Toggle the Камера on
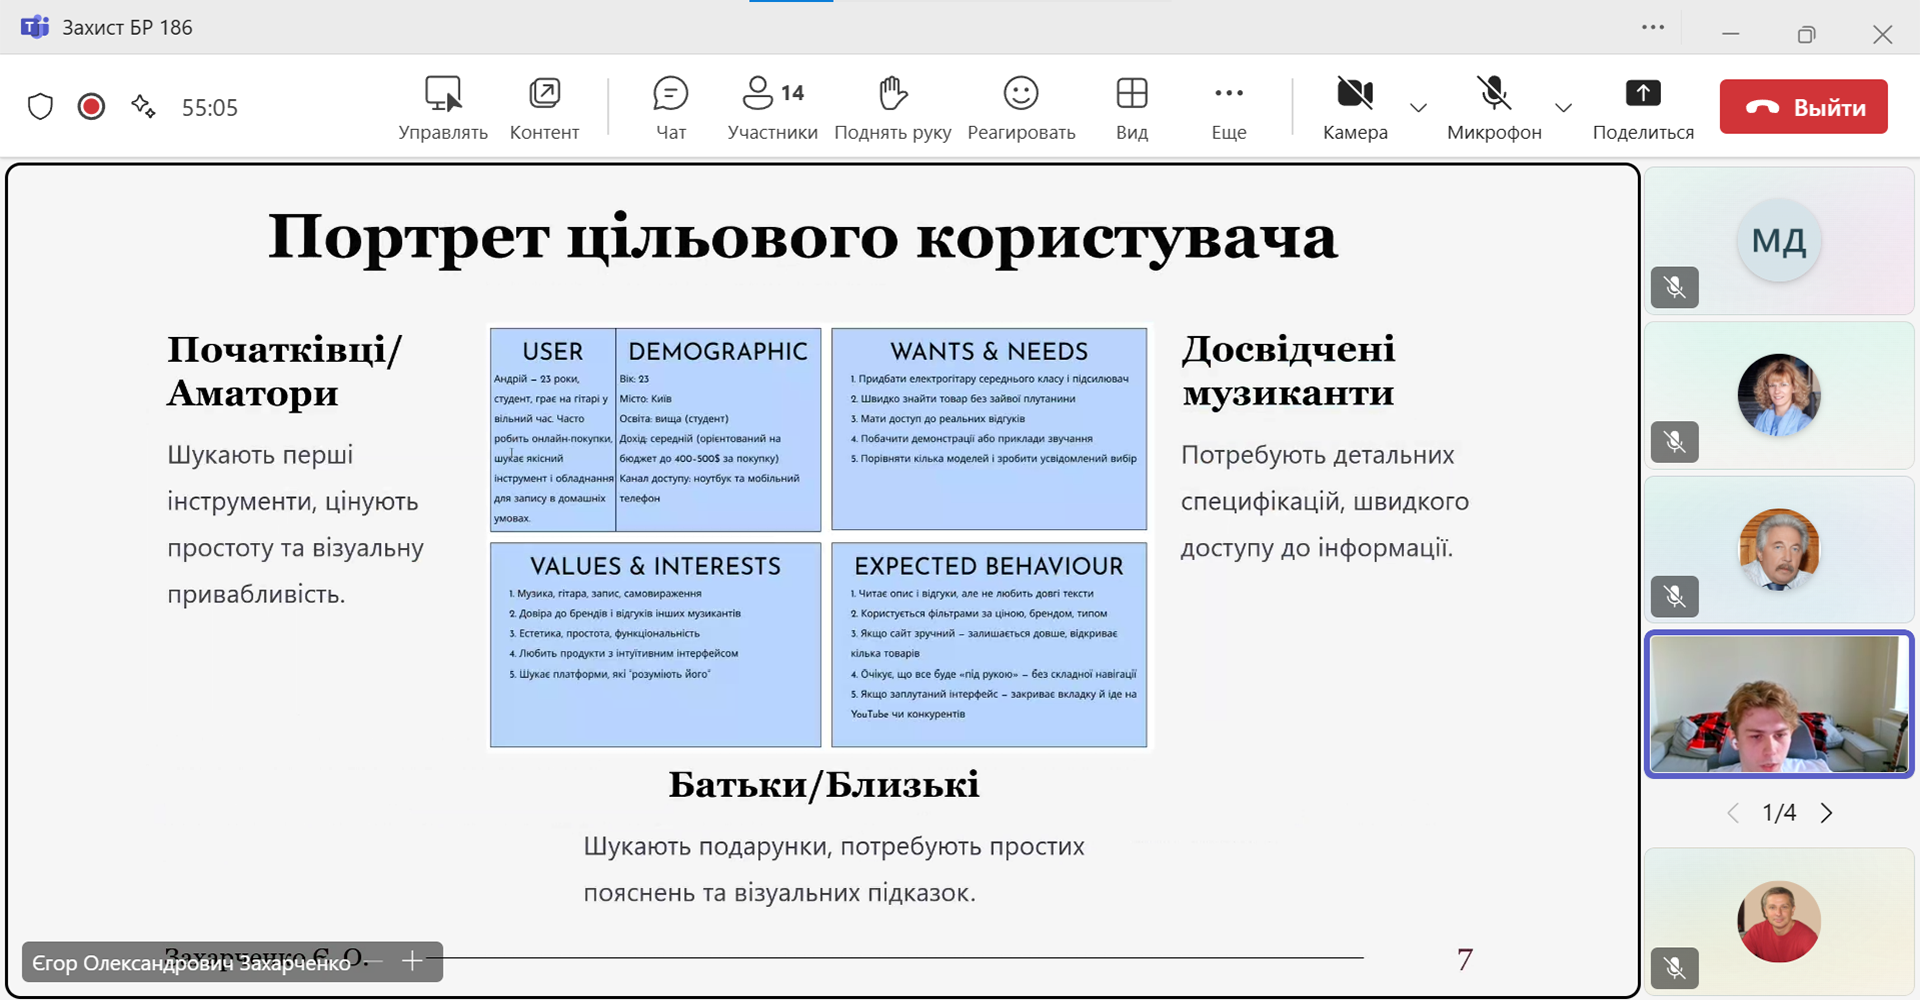The image size is (1920, 1000). (1354, 107)
